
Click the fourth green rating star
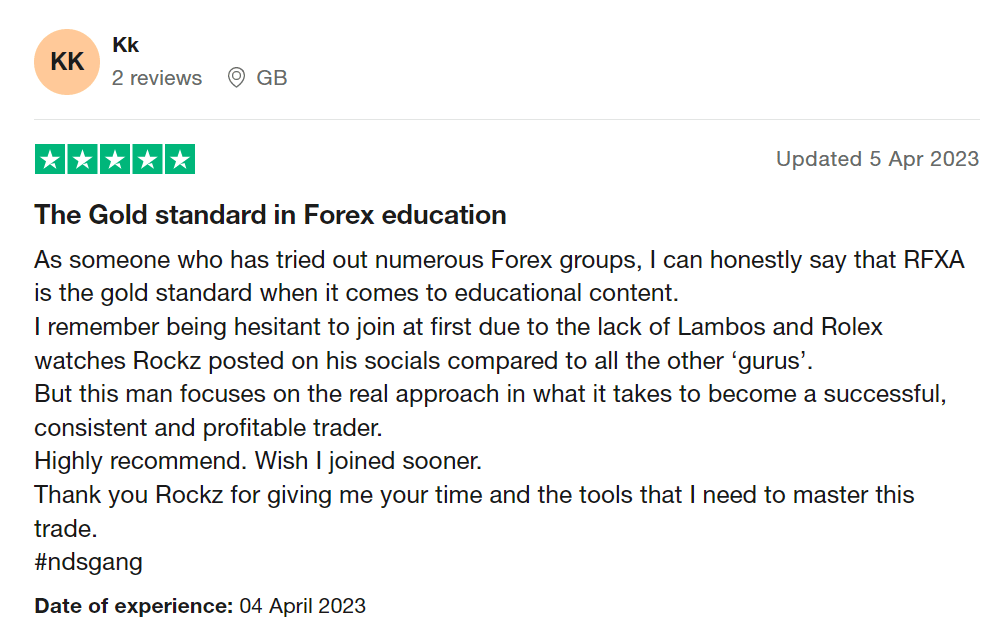[147, 159]
